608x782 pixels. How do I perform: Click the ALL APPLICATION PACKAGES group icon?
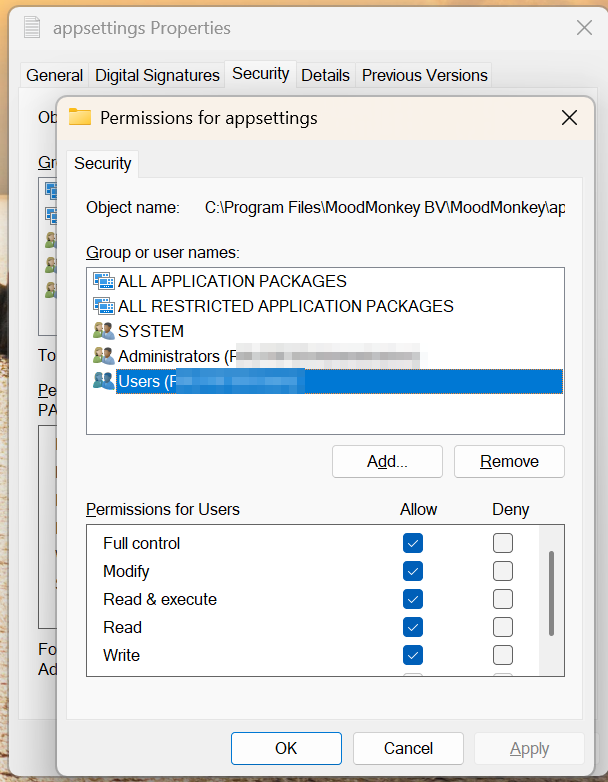coord(104,281)
